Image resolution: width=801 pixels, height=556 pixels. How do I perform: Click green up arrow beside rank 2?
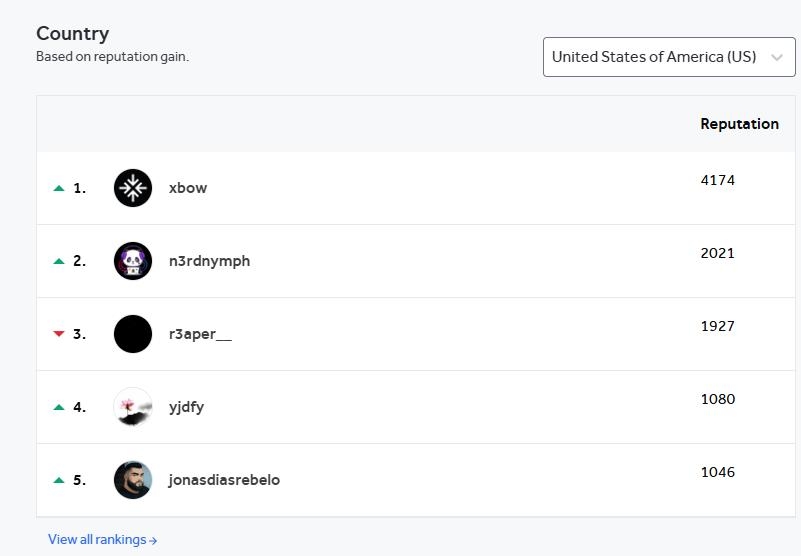[59, 261]
